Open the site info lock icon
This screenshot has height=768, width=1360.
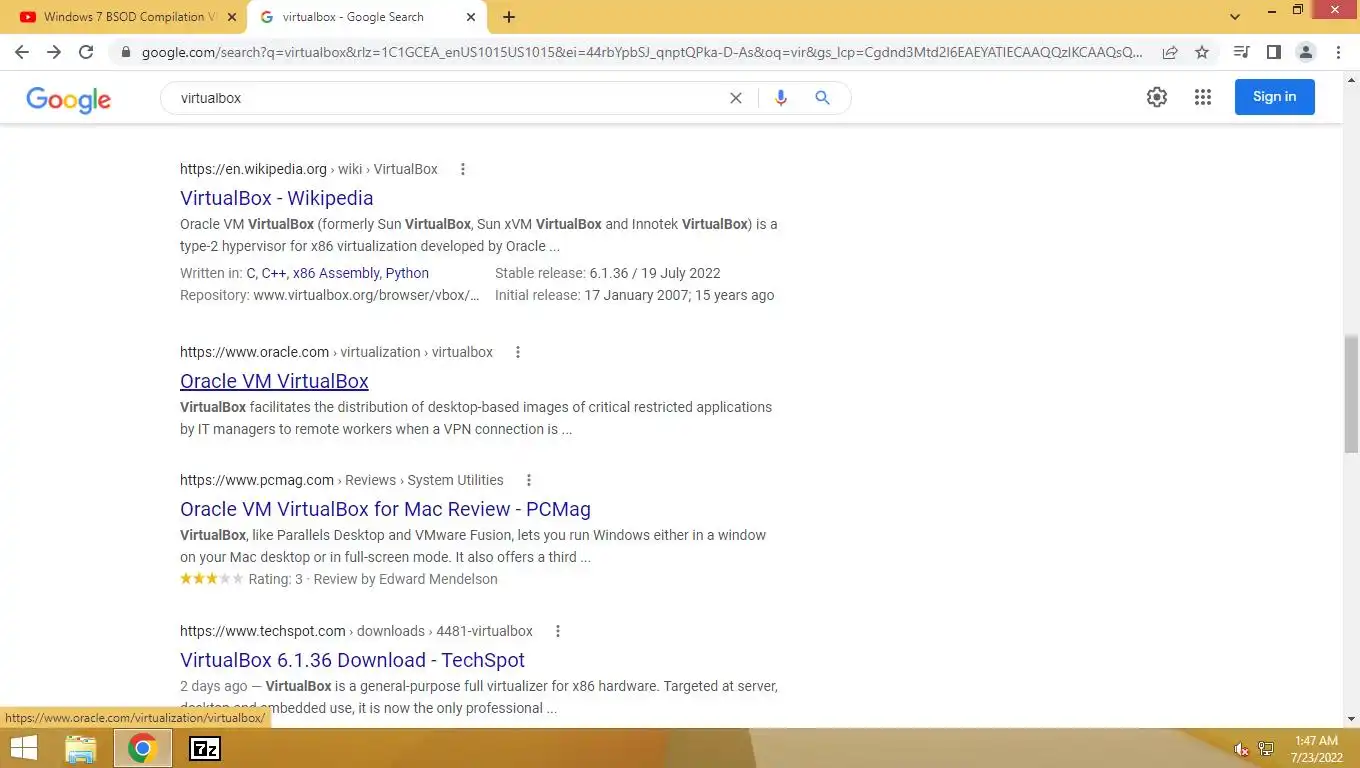pyautogui.click(x=125, y=52)
